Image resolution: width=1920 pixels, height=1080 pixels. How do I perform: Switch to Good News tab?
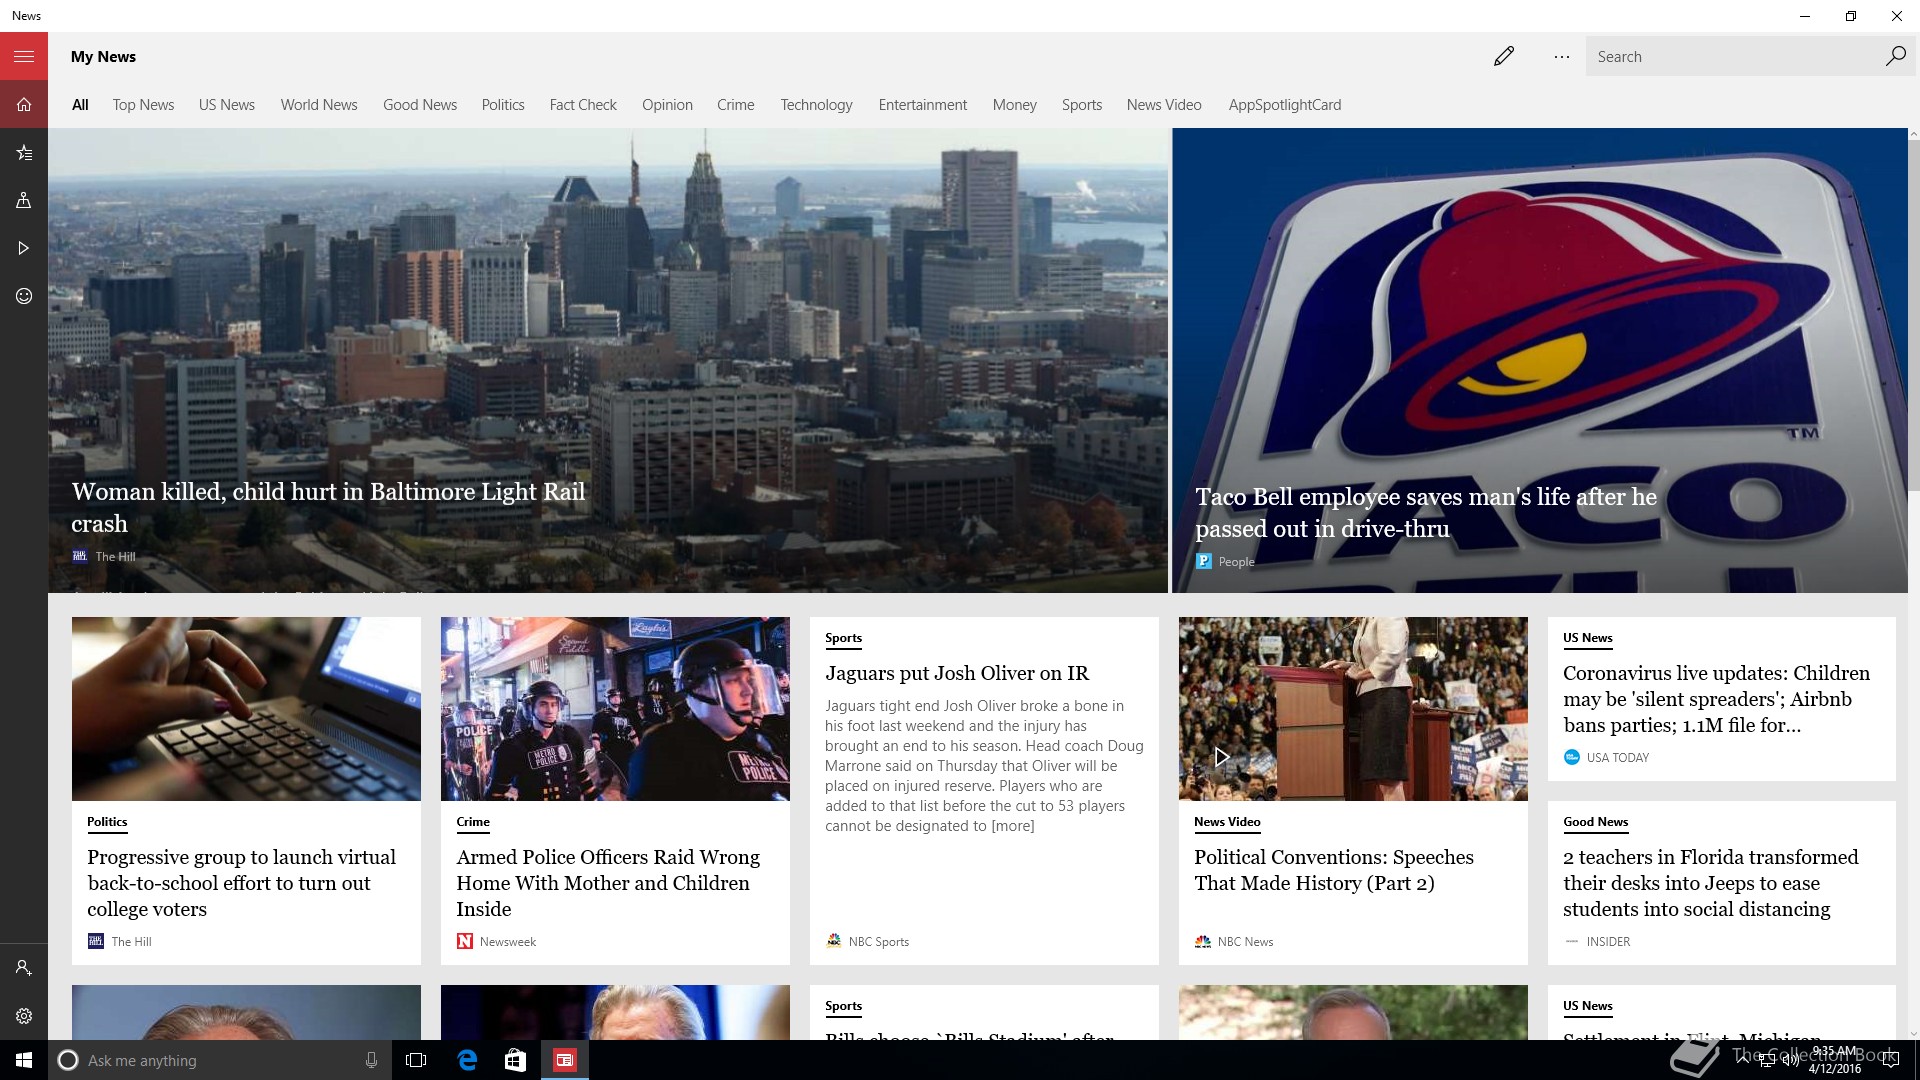[420, 105]
